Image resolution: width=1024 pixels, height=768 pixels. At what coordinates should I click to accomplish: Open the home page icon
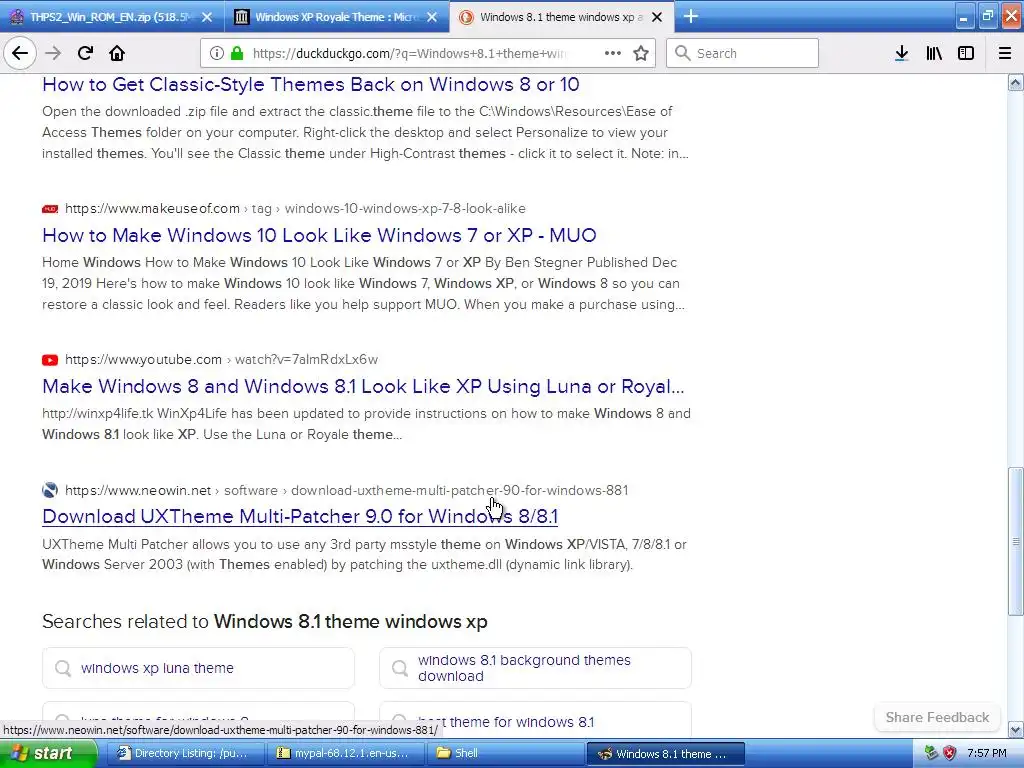(117, 53)
